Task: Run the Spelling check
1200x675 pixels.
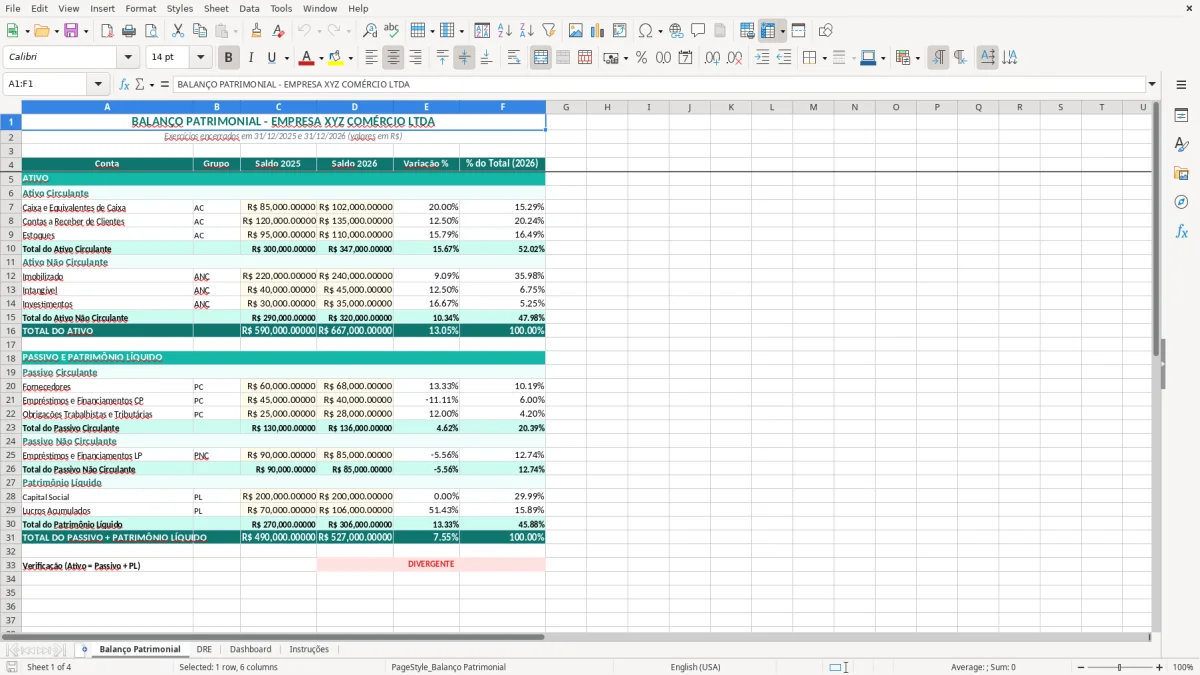Action: click(391, 31)
